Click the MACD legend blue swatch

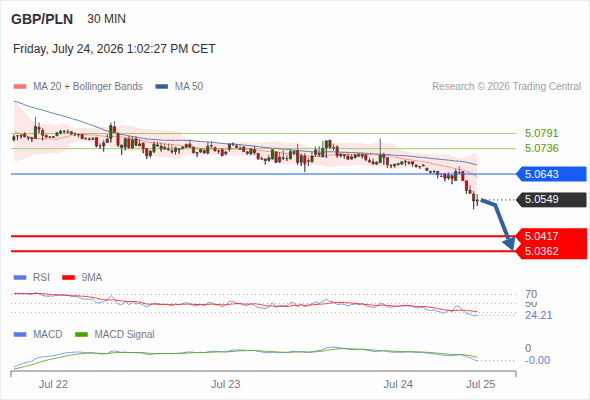tap(20, 335)
